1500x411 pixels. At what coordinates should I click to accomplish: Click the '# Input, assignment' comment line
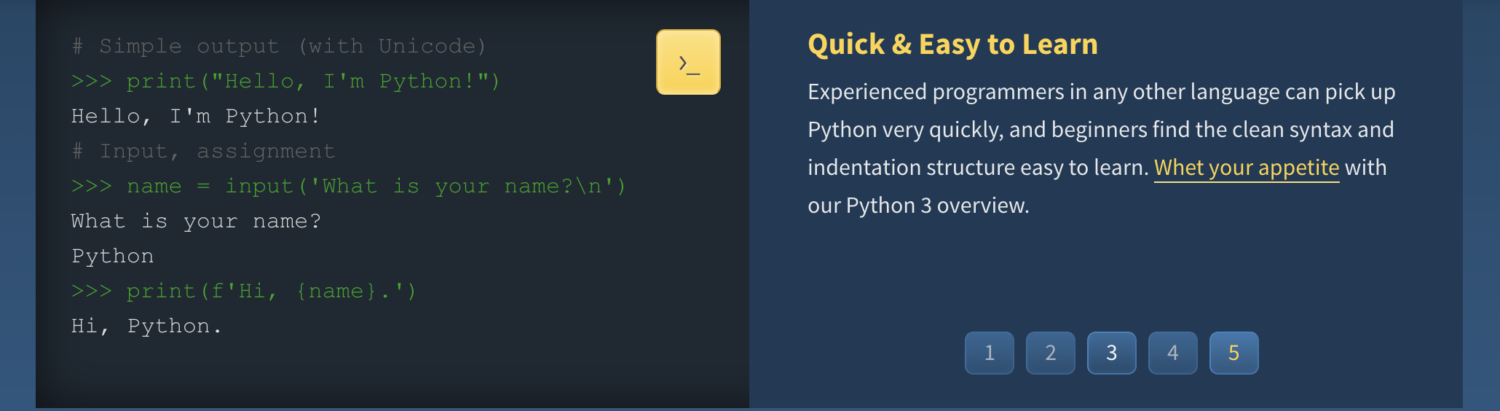[x=203, y=151]
